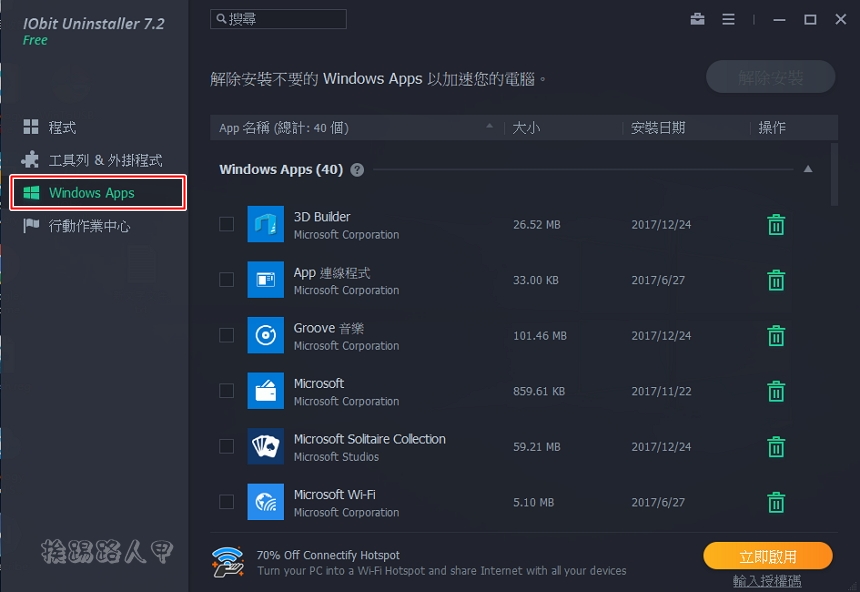Select Windows Apps in the sidebar

[99, 193]
